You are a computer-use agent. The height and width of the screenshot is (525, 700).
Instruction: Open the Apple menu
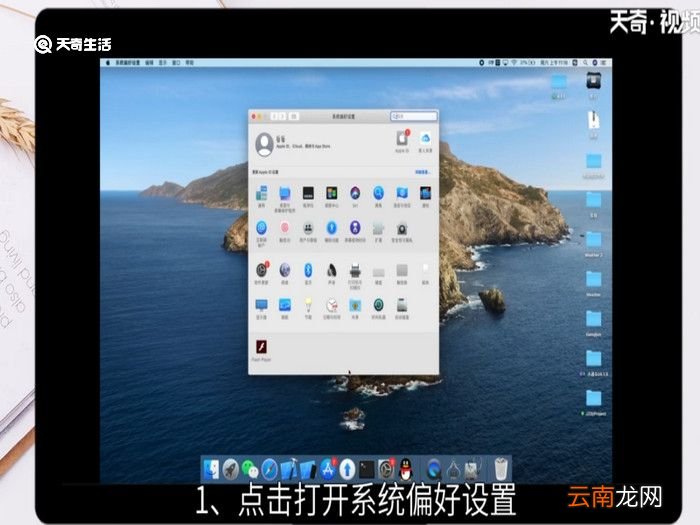tap(107, 63)
